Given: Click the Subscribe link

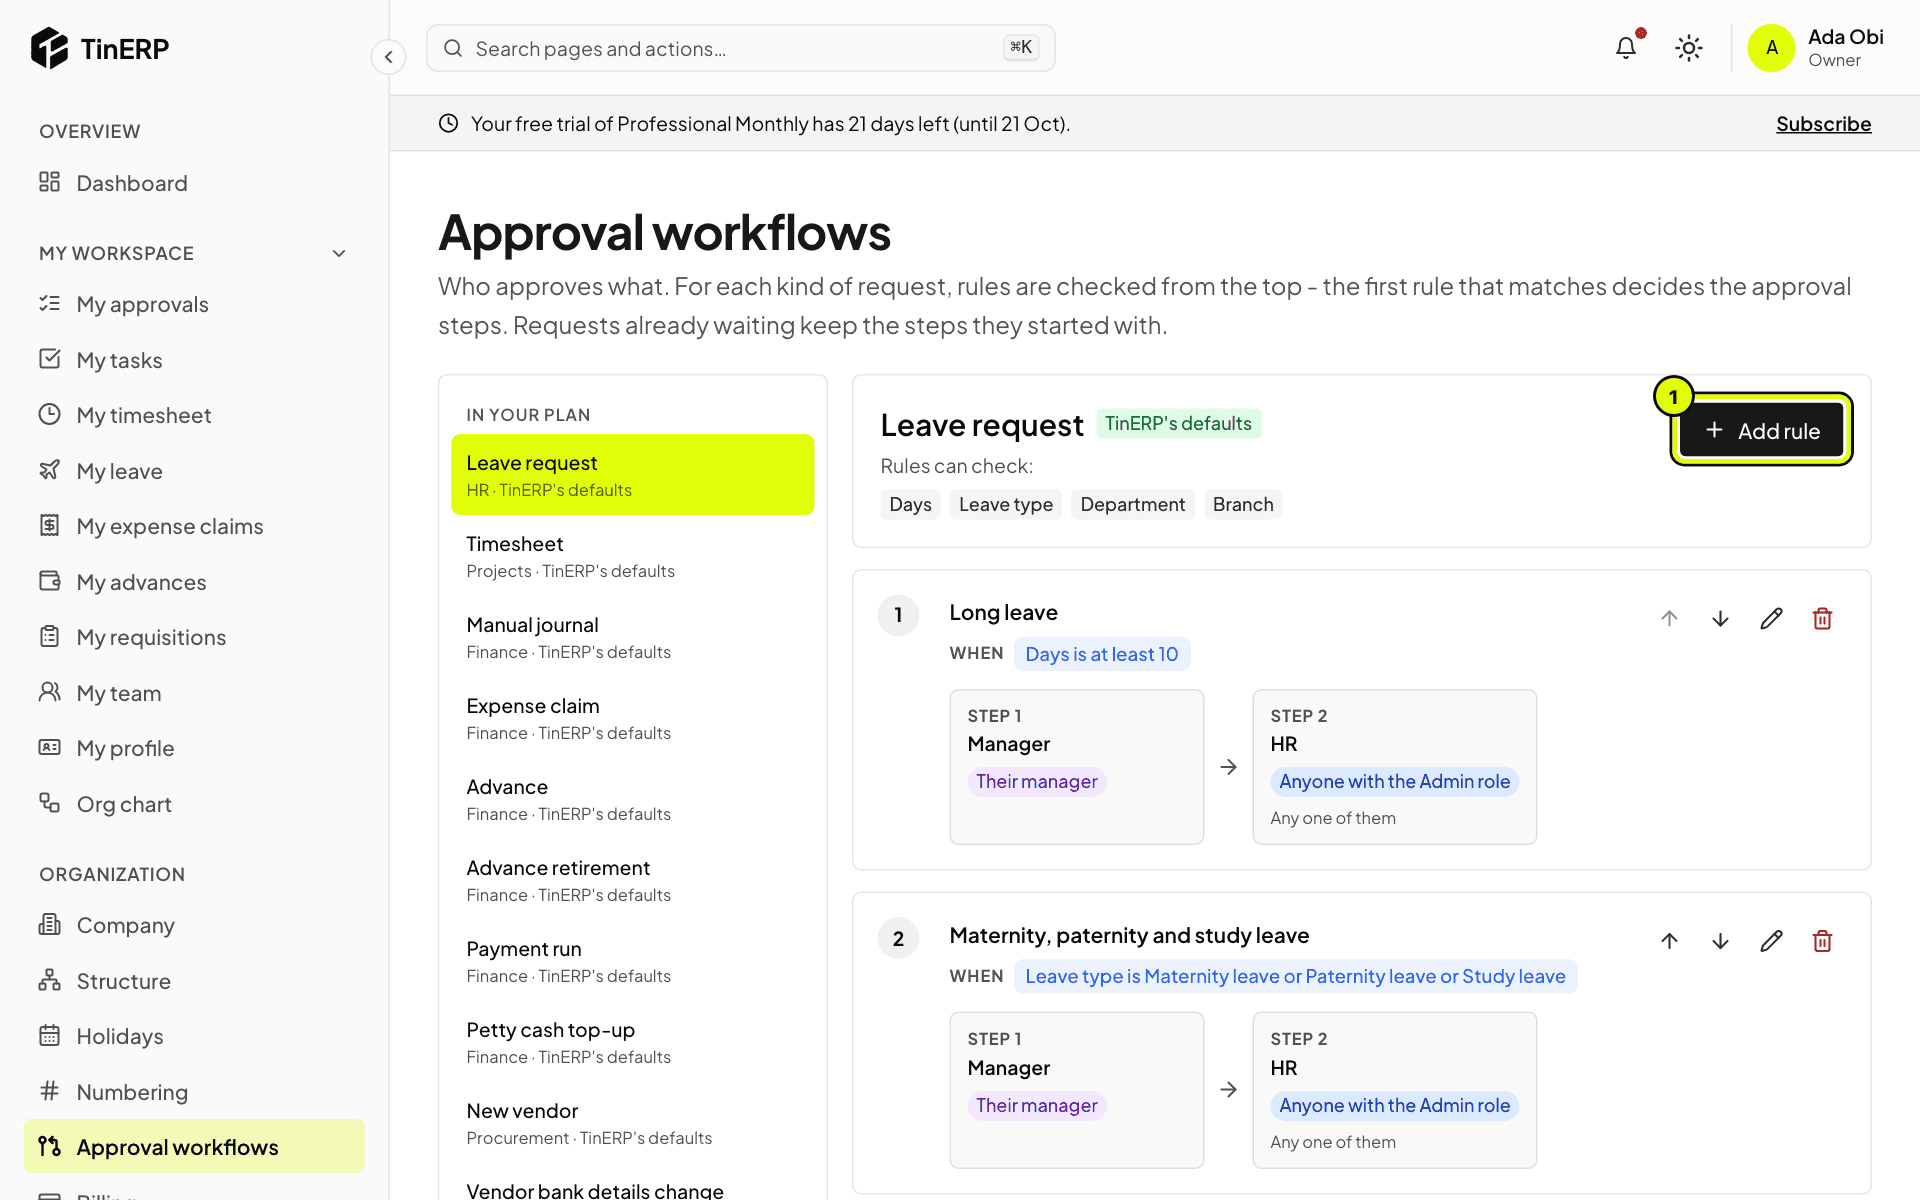Looking at the screenshot, I should (1823, 123).
